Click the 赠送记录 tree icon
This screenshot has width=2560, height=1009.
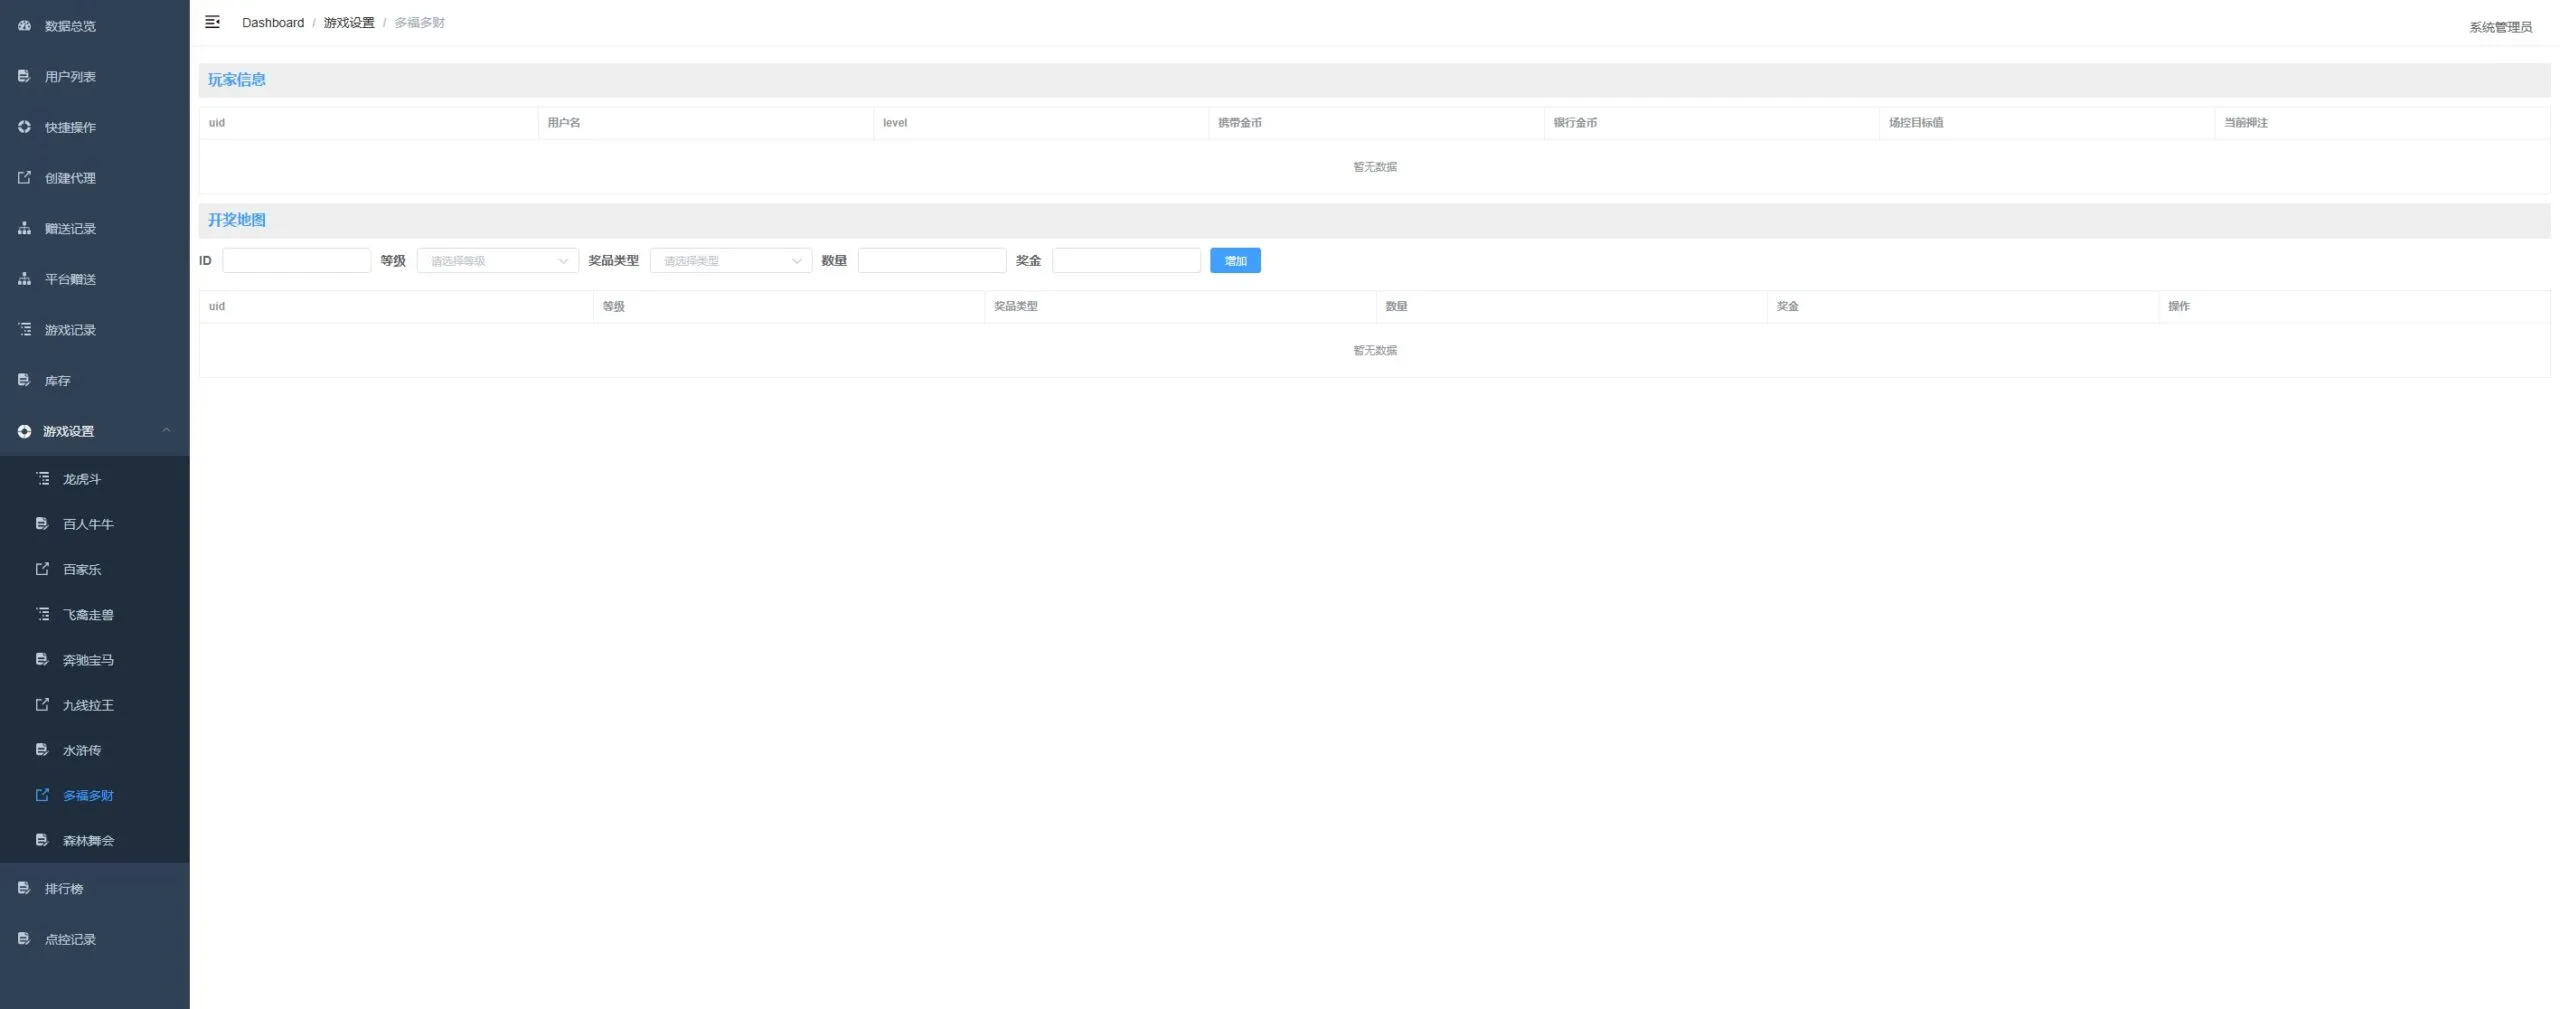pos(24,228)
